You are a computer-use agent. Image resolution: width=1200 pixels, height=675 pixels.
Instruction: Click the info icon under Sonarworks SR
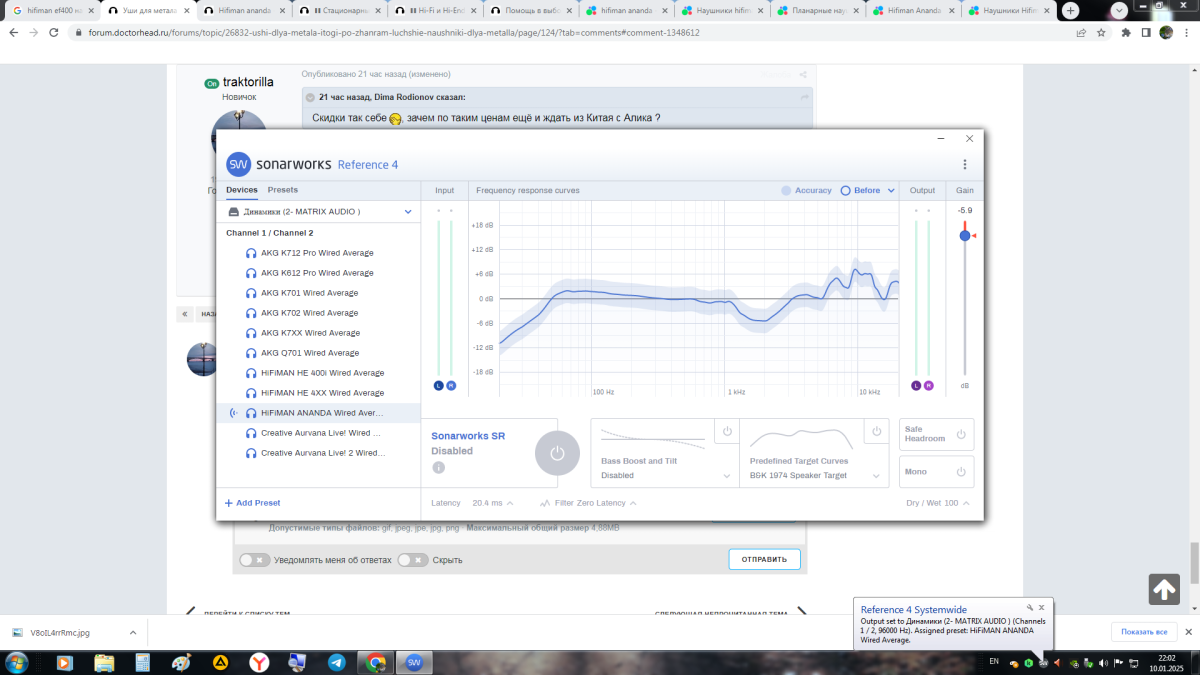click(438, 468)
